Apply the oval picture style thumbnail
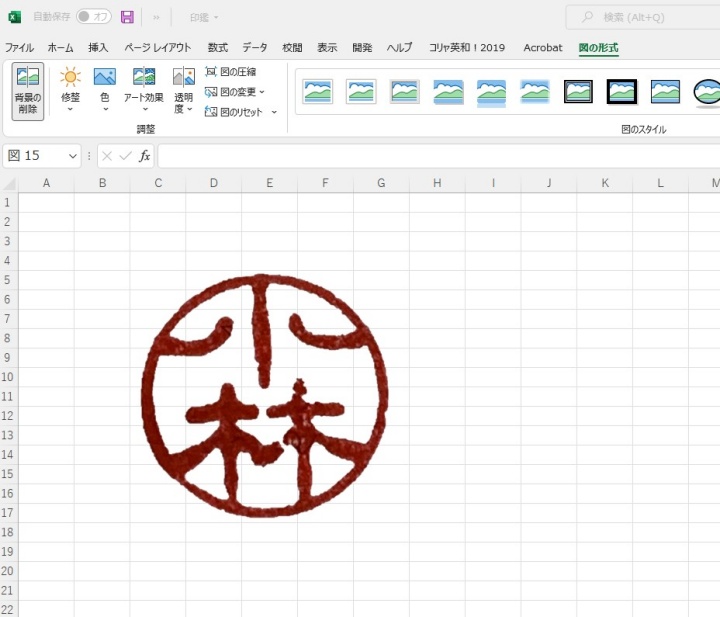Screen dimensions: 720x617 point(707,92)
